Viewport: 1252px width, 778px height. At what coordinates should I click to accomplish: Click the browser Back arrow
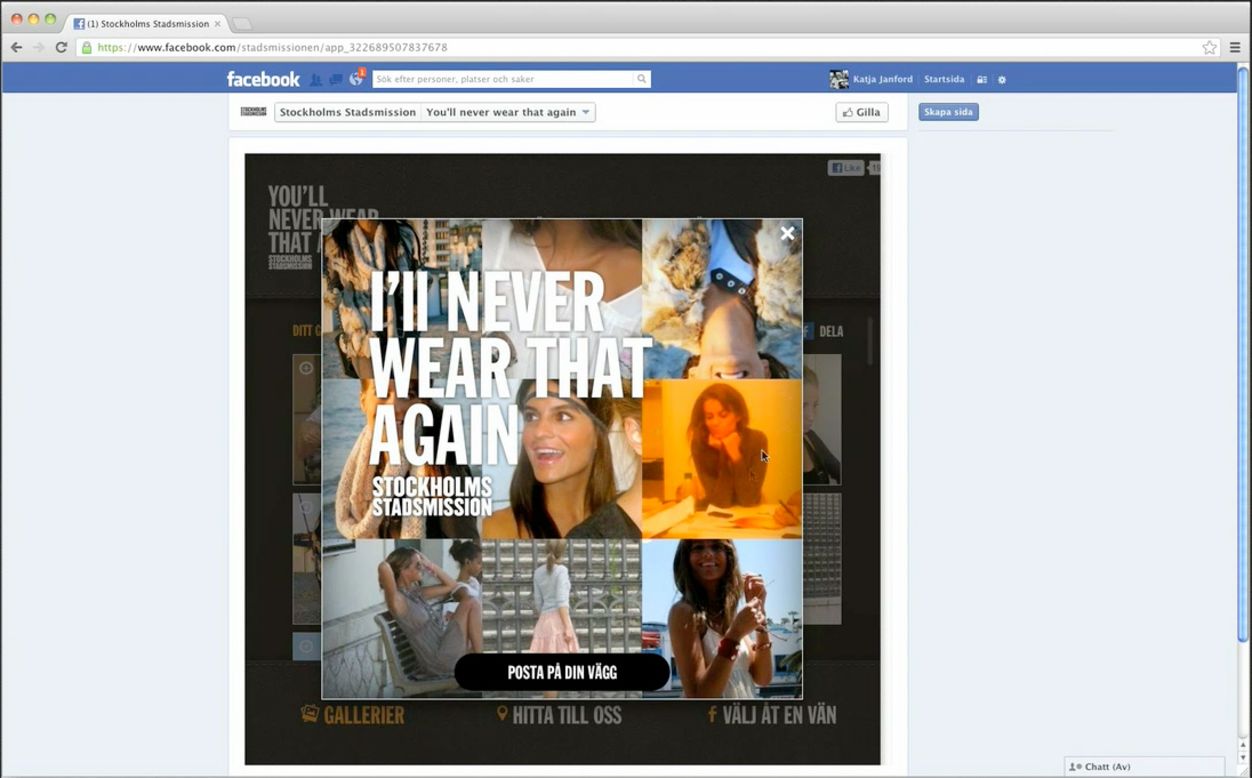click(16, 47)
